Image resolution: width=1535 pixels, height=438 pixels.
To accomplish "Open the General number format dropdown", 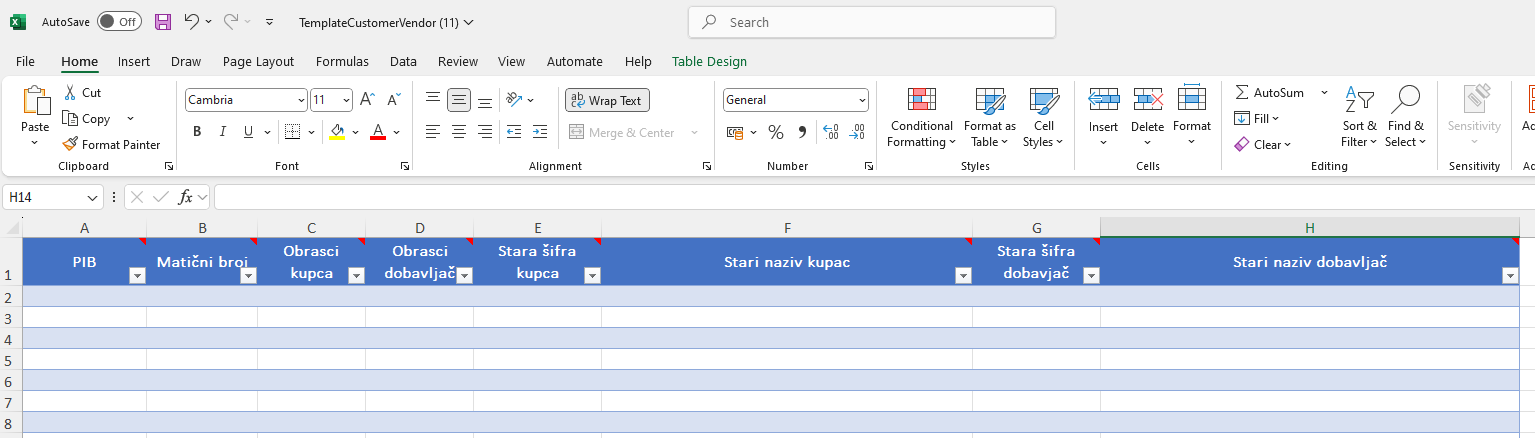I will (862, 100).
